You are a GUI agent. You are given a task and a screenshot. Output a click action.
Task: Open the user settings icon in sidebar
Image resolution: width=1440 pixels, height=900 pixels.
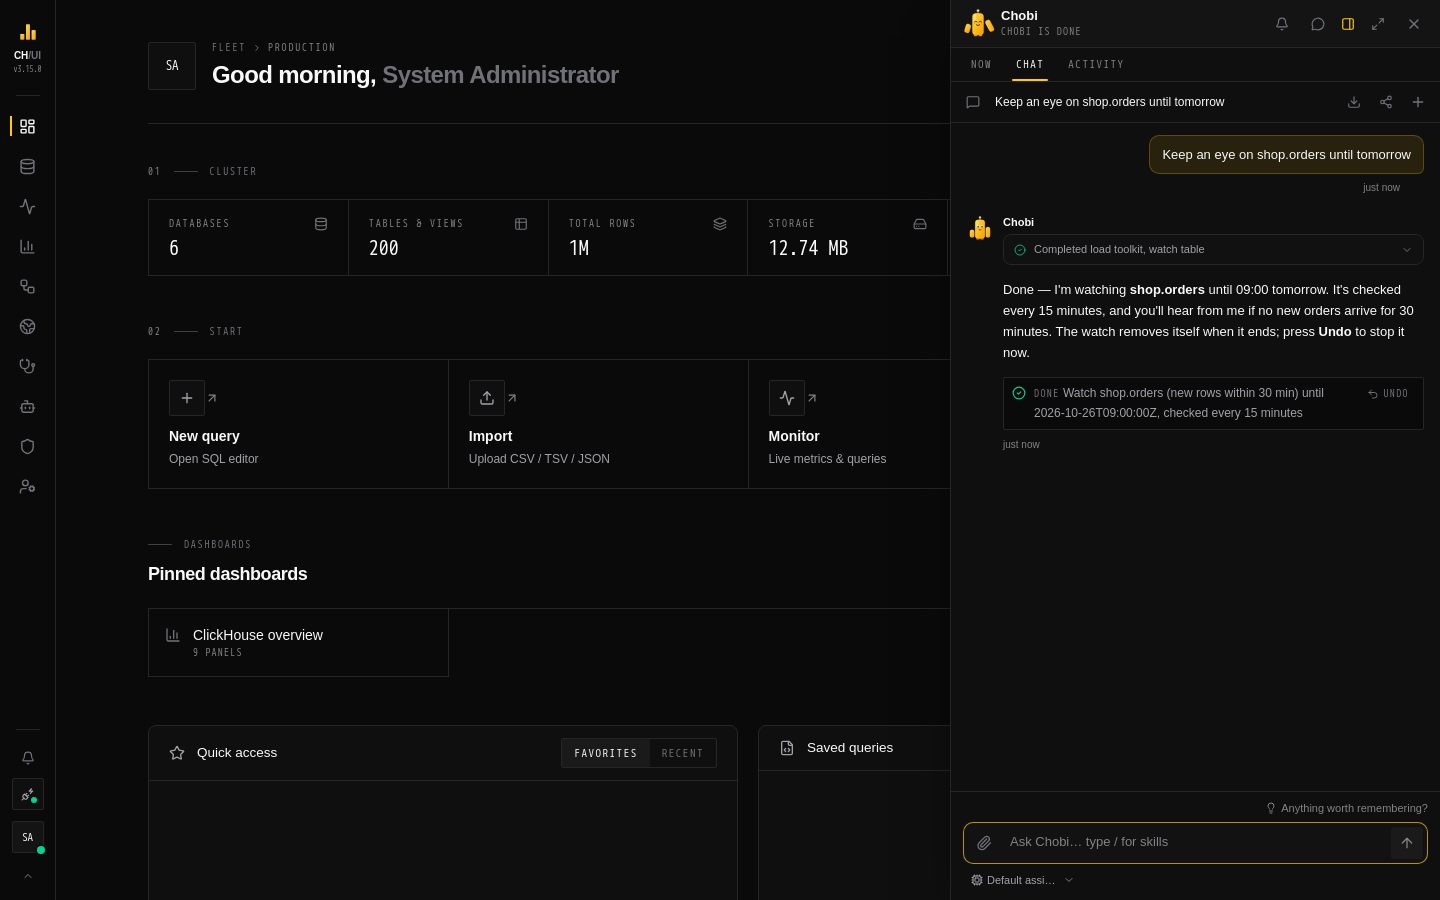coord(27,486)
